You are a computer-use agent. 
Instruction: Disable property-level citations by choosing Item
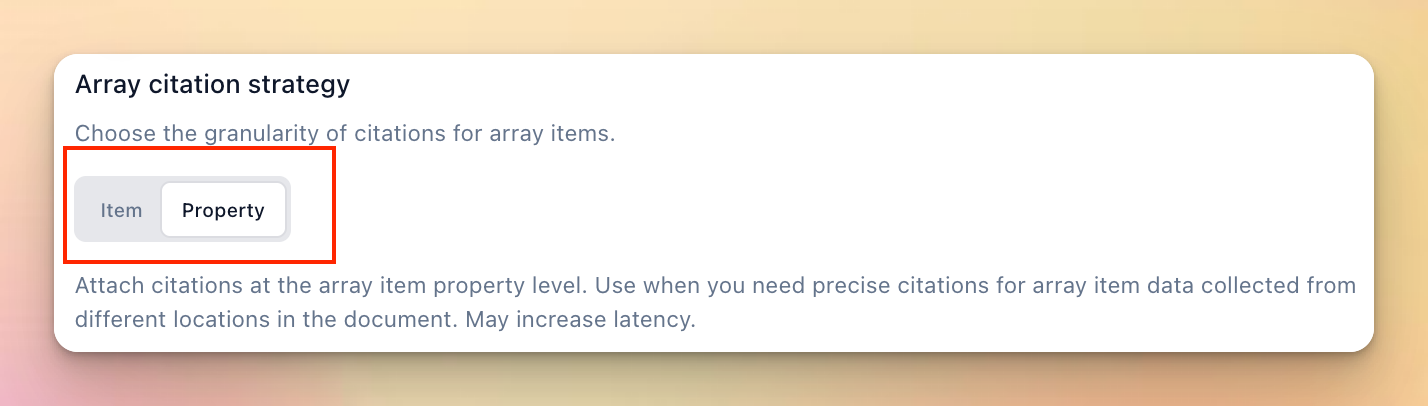[121, 211]
